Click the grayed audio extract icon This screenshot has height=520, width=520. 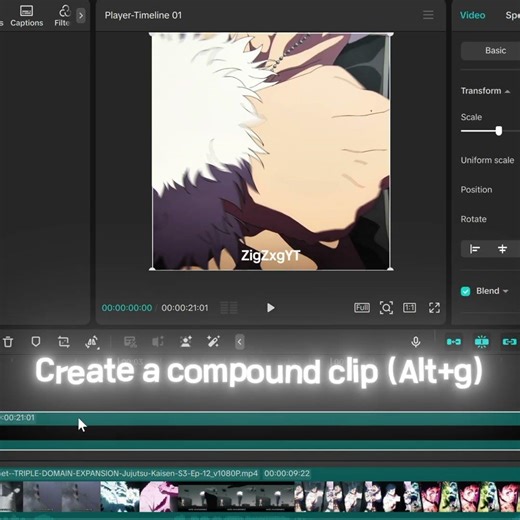[x=158, y=342]
